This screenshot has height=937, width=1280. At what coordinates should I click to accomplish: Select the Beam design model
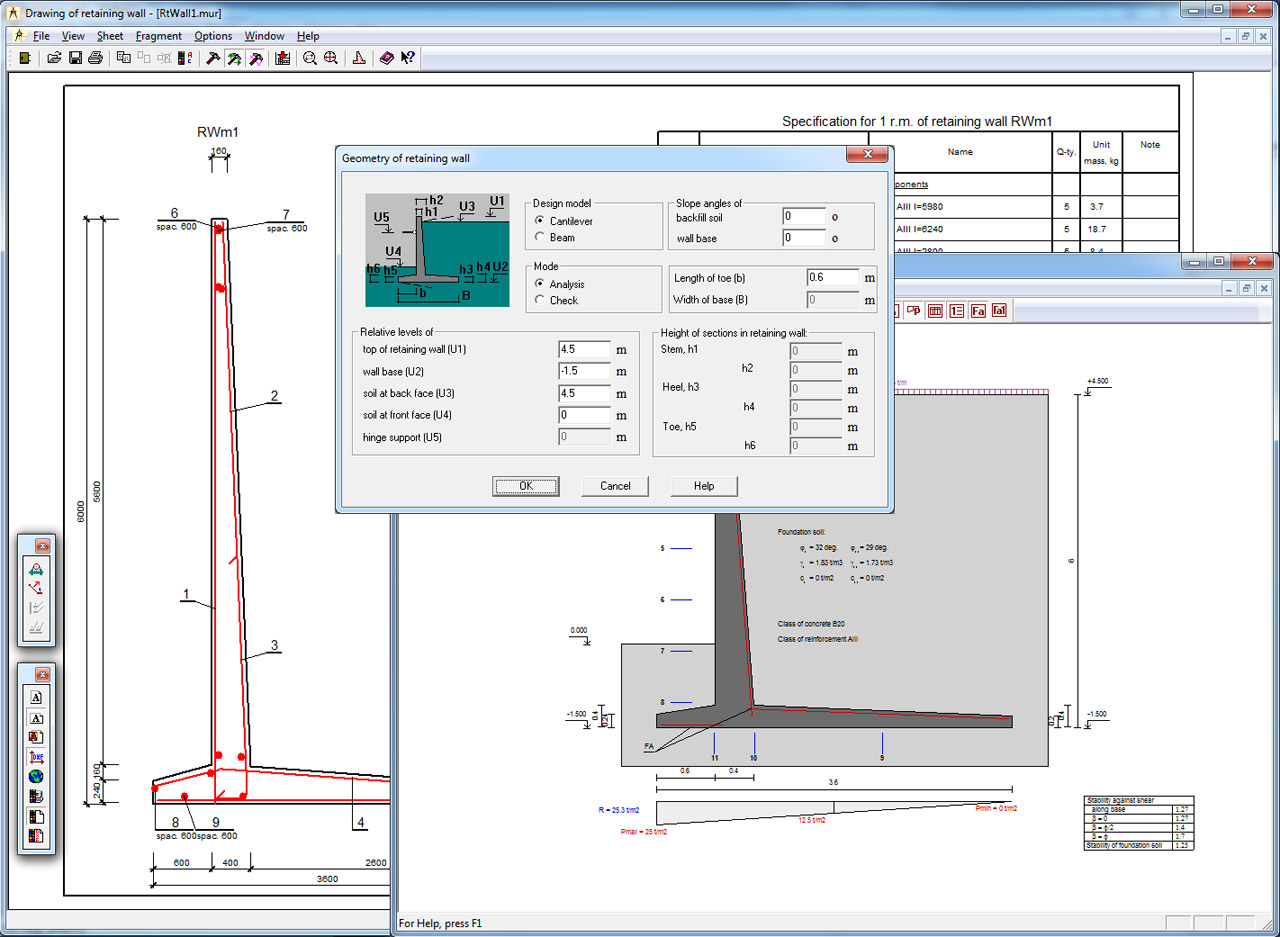pos(541,238)
